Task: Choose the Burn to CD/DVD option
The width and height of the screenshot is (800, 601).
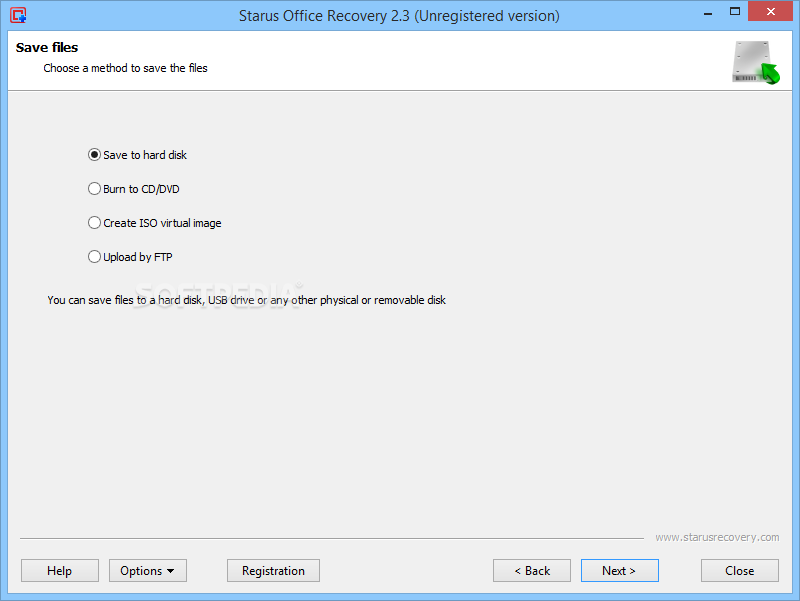Action: (134, 189)
